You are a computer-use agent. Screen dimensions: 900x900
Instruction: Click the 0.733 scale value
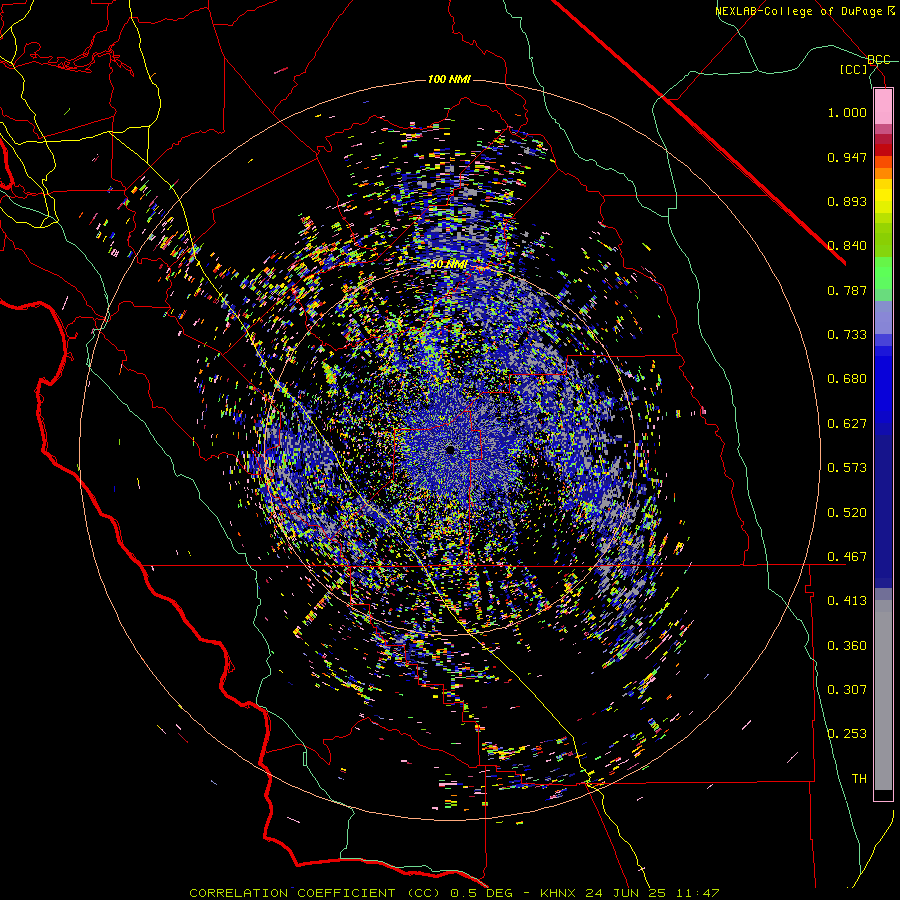click(x=847, y=335)
